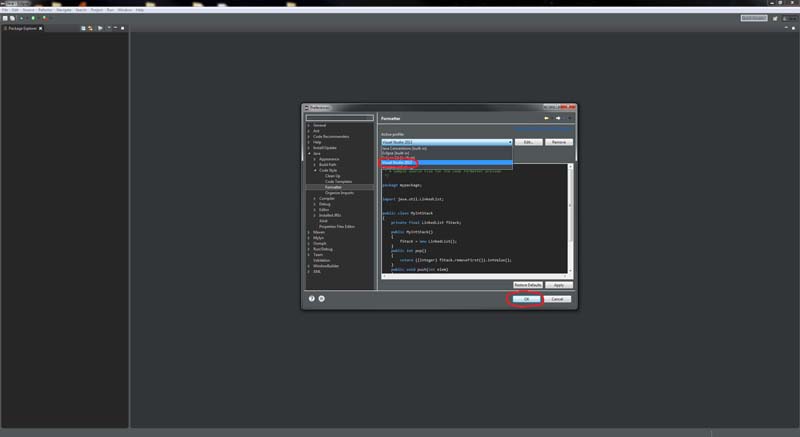Click Collapse All in Package Explorer
Screen dimensions: 800x437
tap(83, 28)
